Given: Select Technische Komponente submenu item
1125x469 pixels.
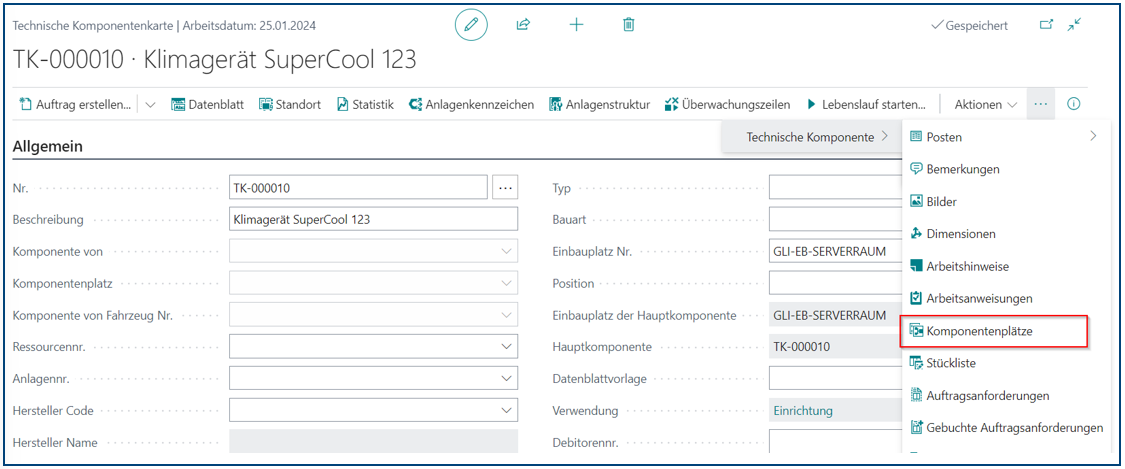Looking at the screenshot, I should [x=811, y=136].
